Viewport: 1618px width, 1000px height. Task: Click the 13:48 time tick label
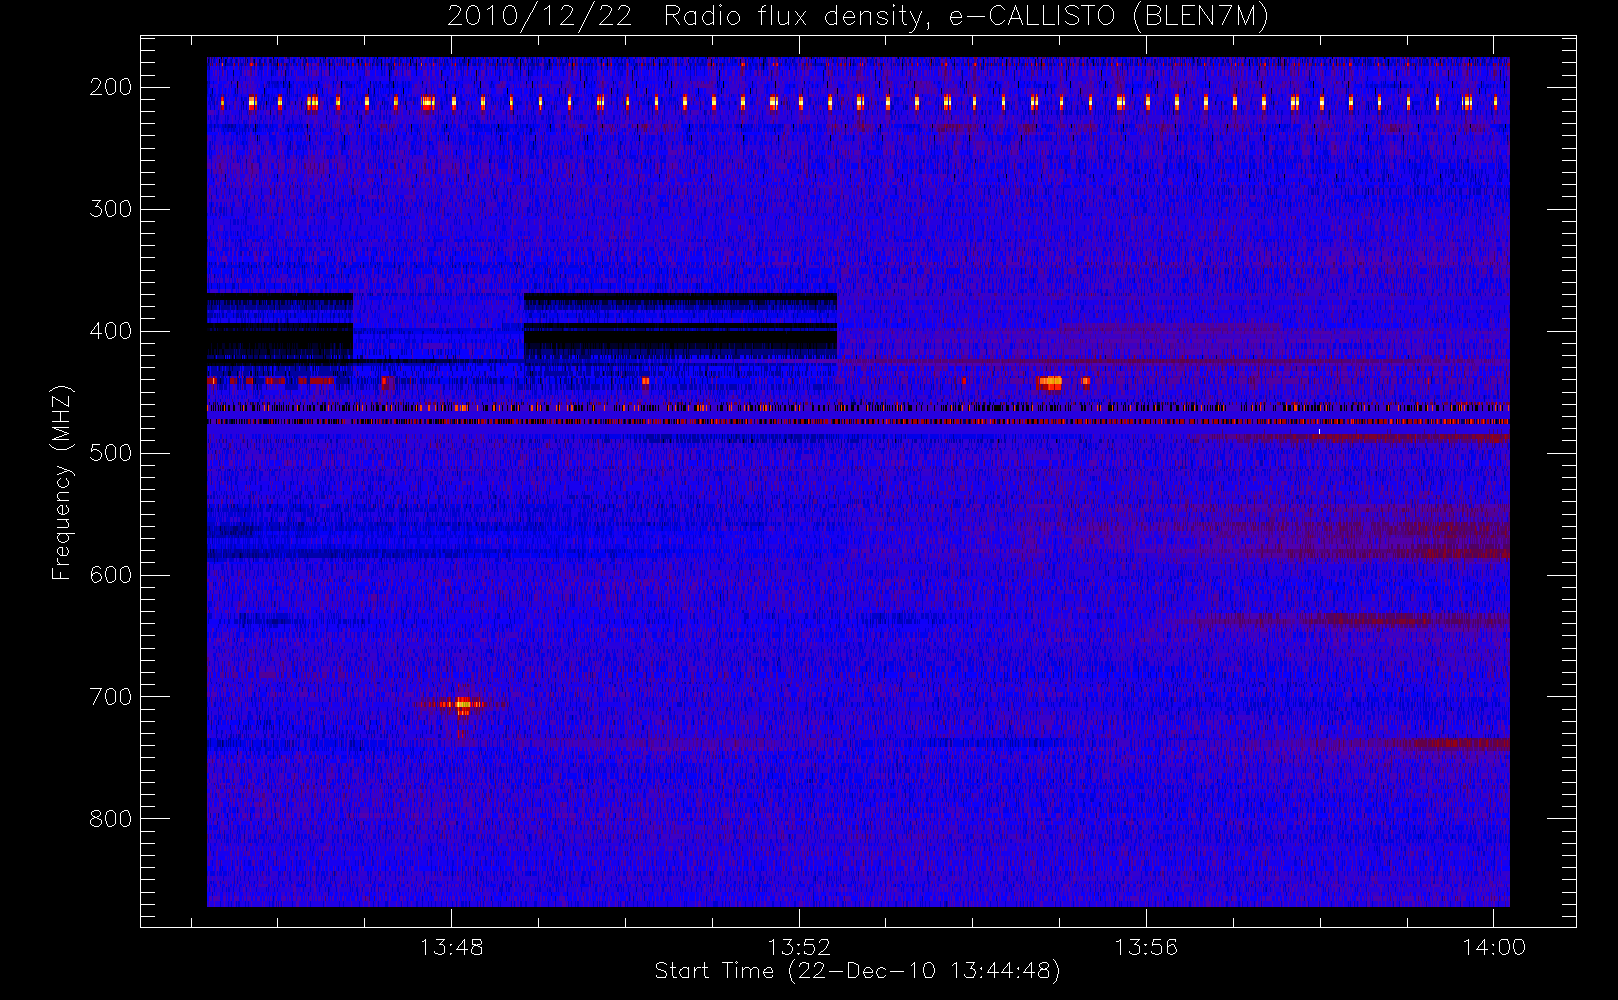pos(451,947)
